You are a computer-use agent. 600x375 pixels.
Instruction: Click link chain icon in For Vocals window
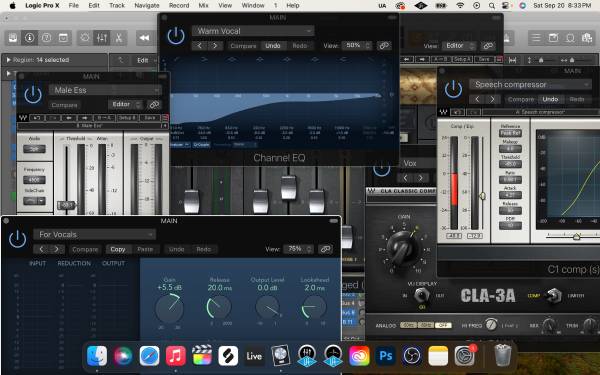click(326, 249)
